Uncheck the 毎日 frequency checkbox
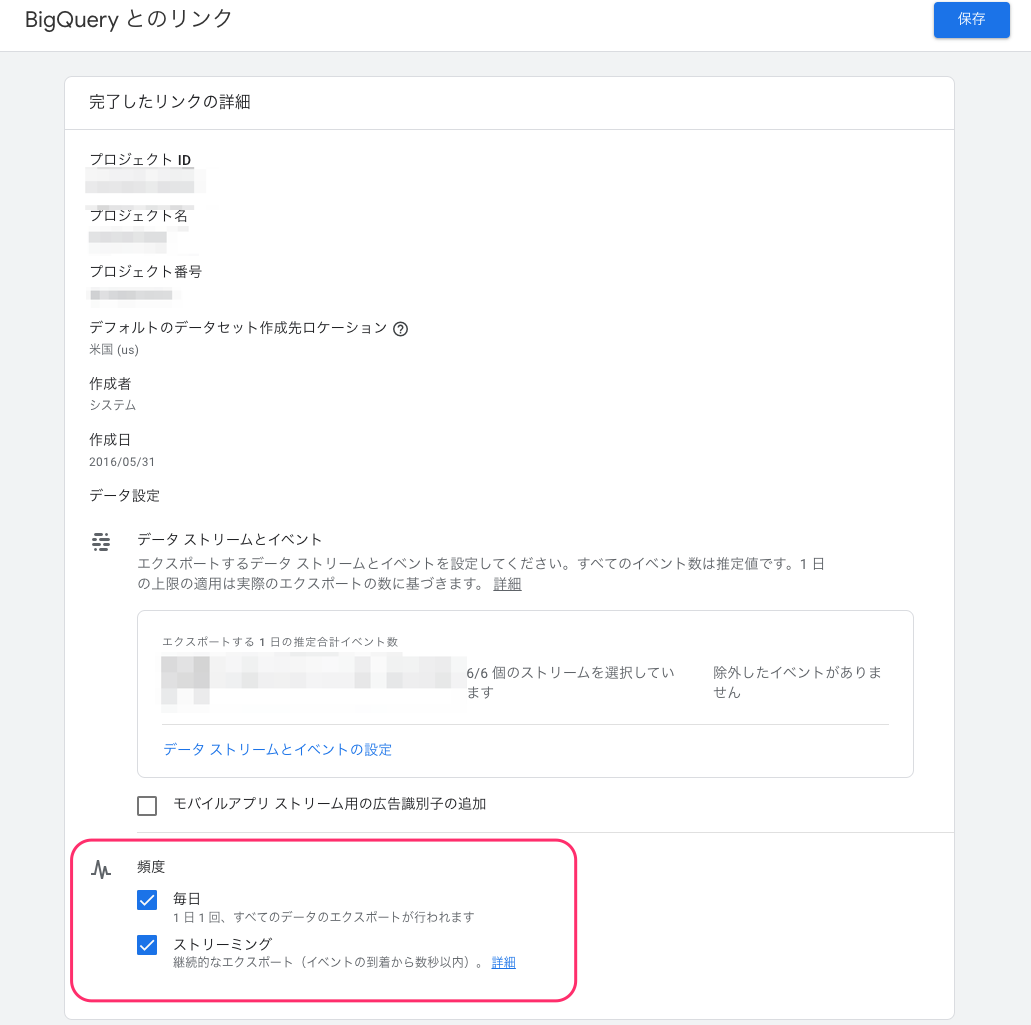The image size is (1031, 1025). [x=147, y=899]
